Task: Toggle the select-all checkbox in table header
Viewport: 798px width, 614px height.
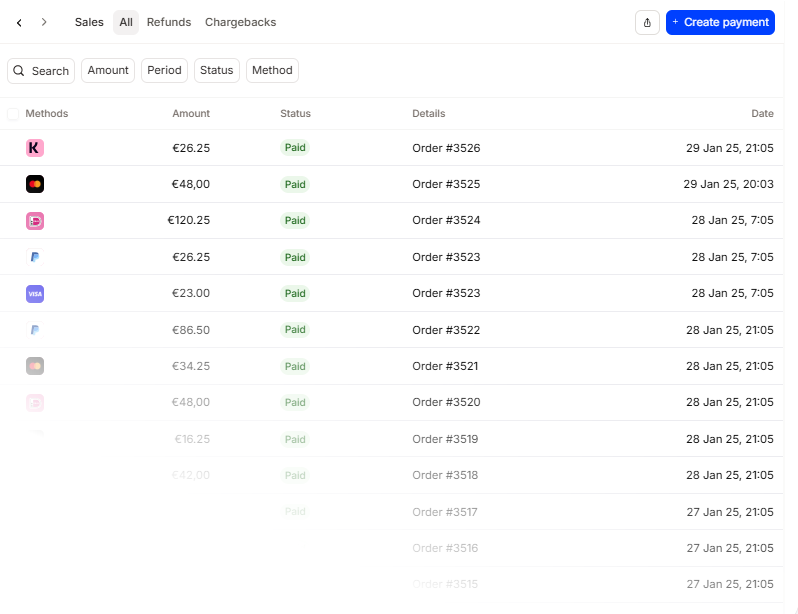Action: coord(13,114)
